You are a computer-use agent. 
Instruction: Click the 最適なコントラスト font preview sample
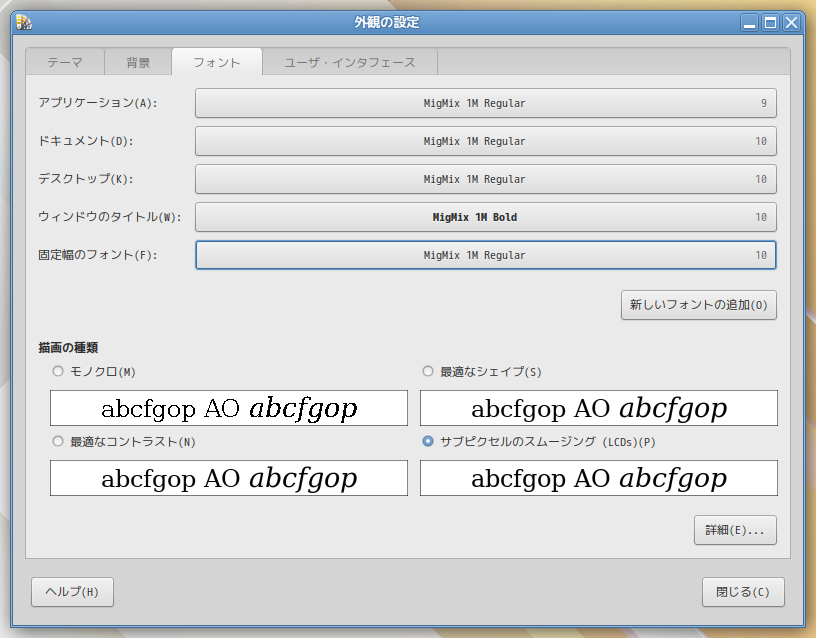pyautogui.click(x=229, y=478)
